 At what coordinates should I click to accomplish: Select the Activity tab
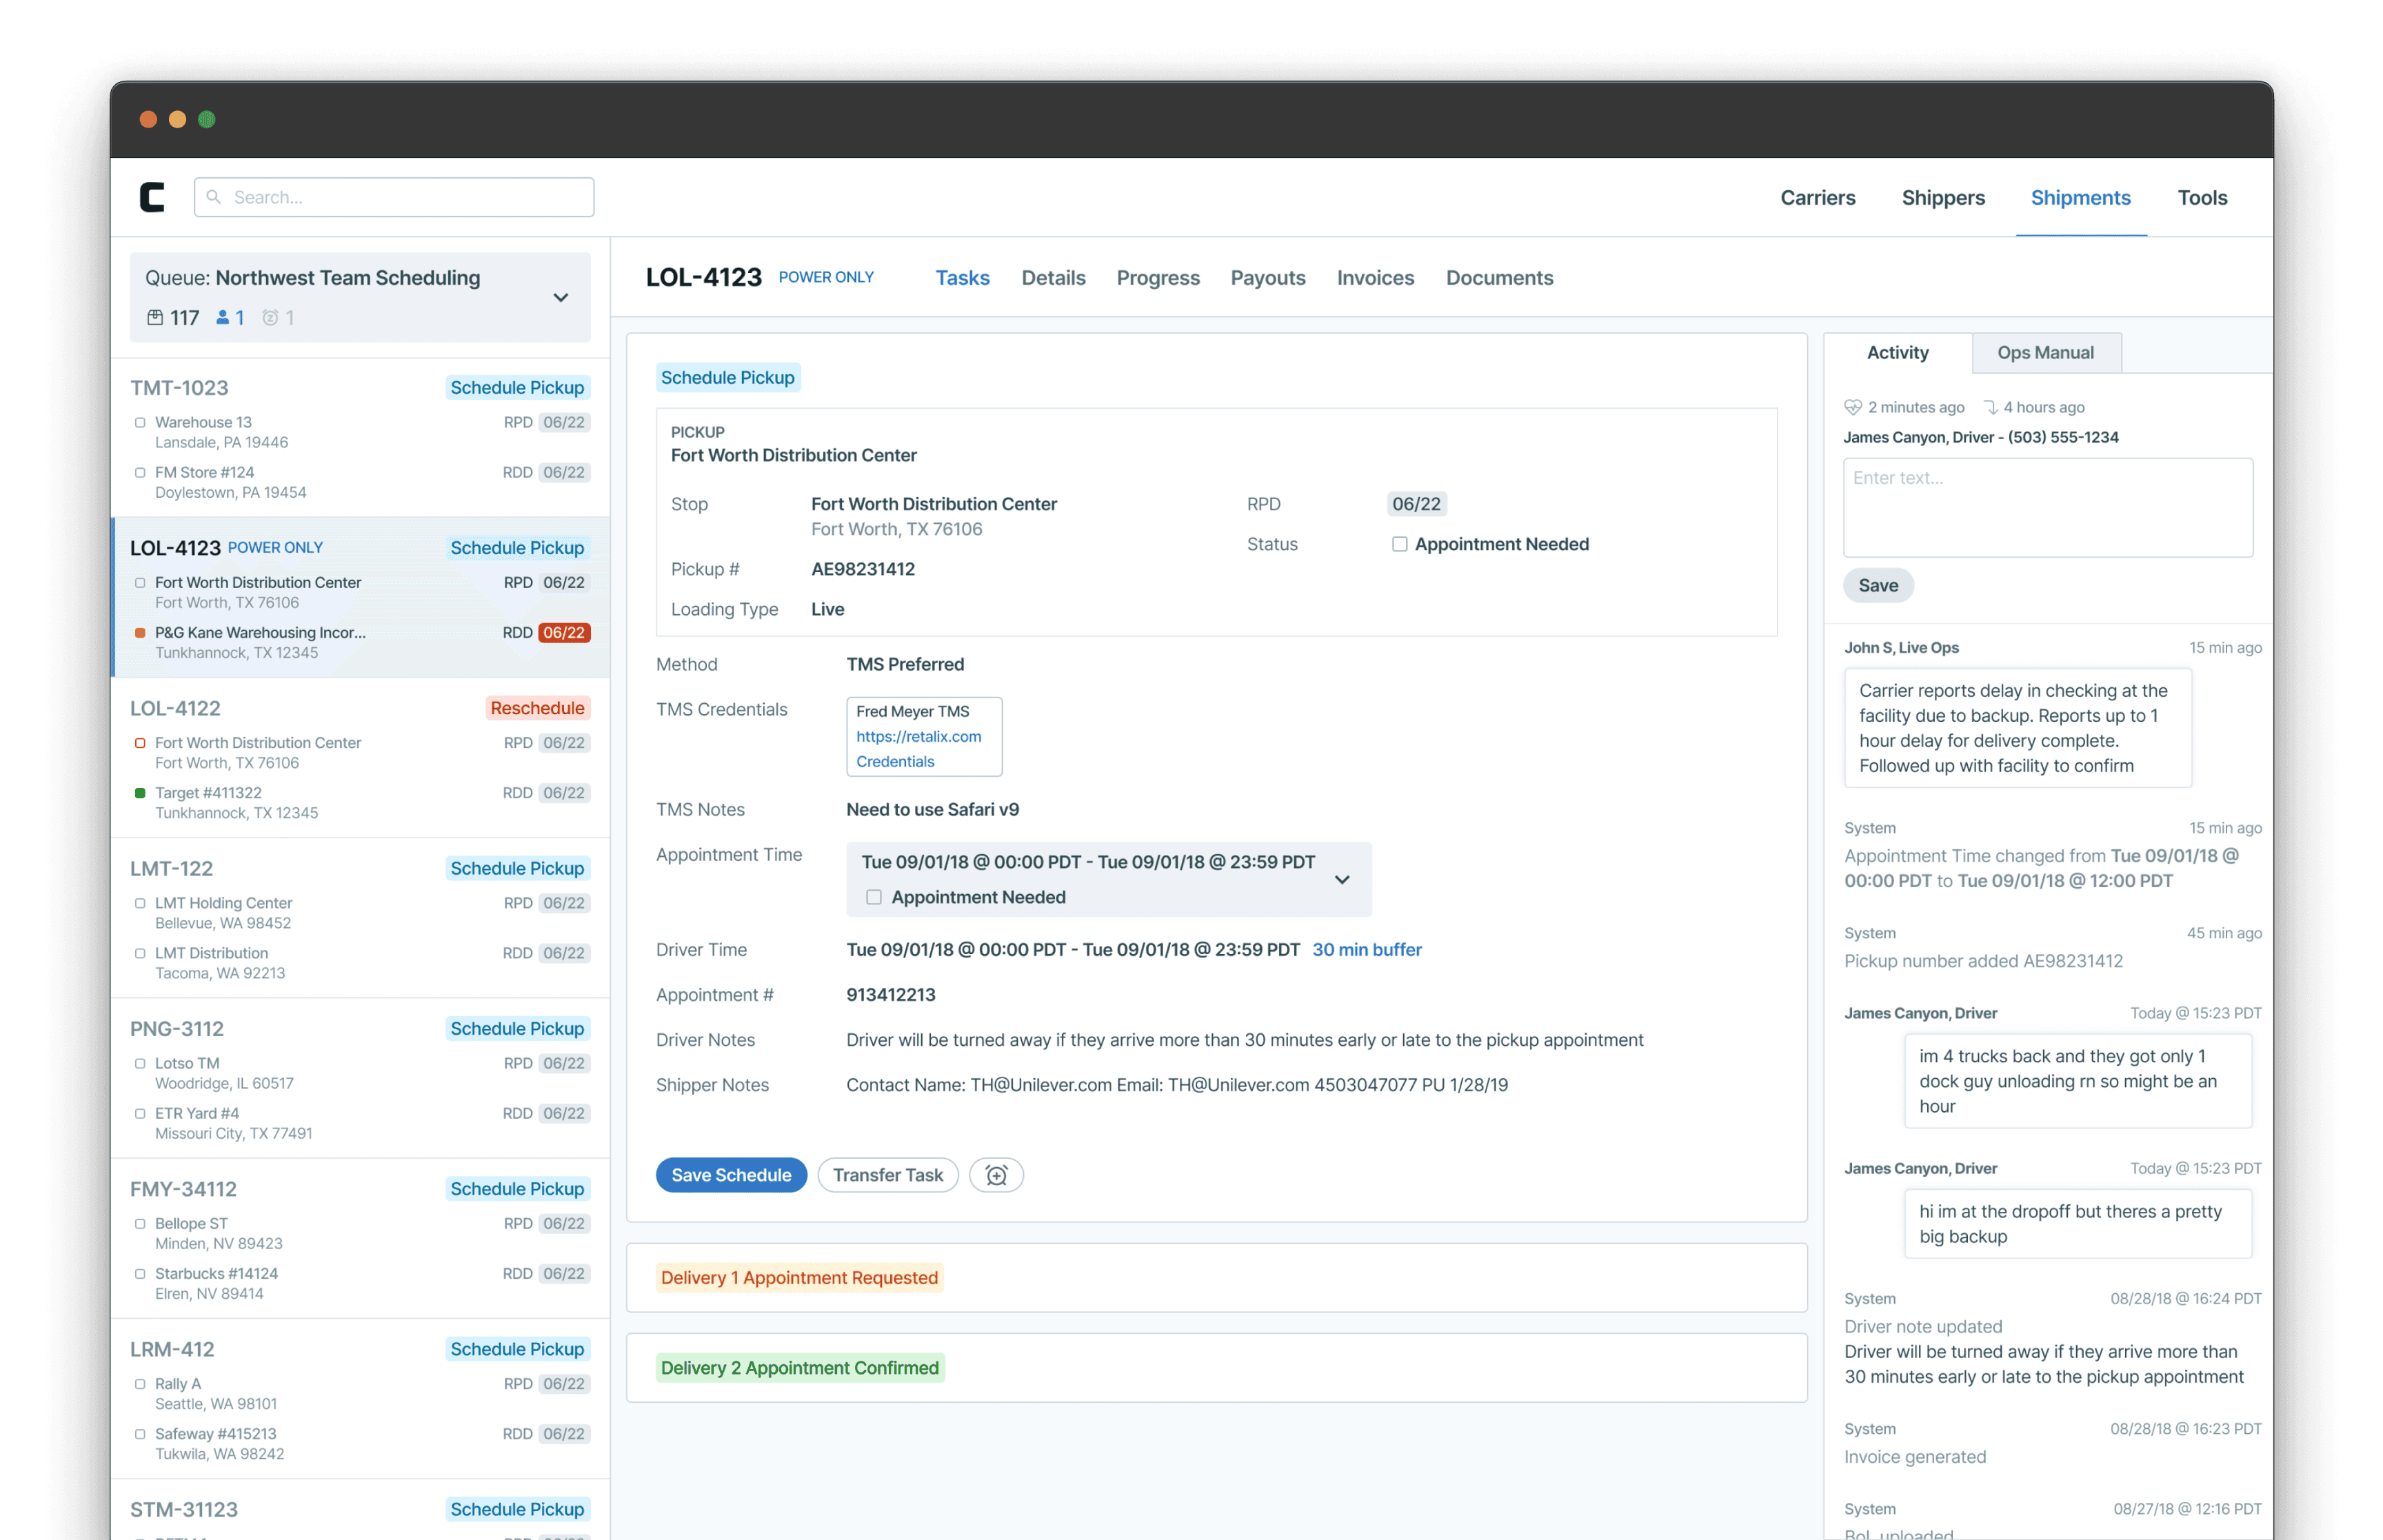coord(1897,352)
